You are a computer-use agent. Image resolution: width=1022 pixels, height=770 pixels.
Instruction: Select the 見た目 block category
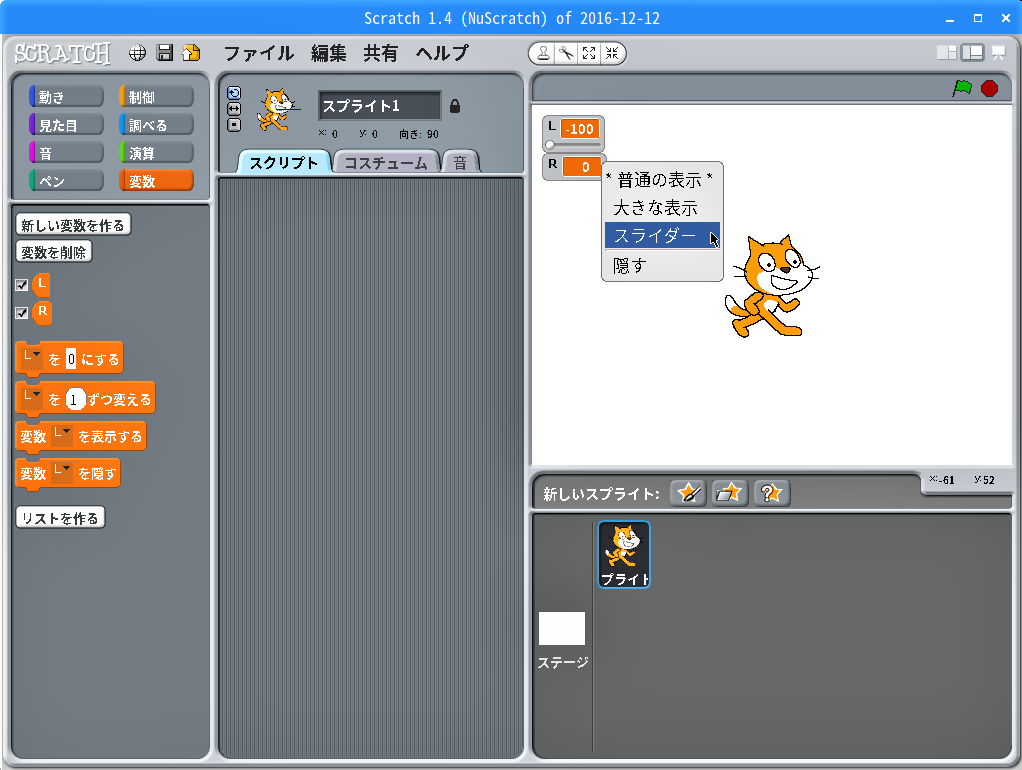pos(66,125)
